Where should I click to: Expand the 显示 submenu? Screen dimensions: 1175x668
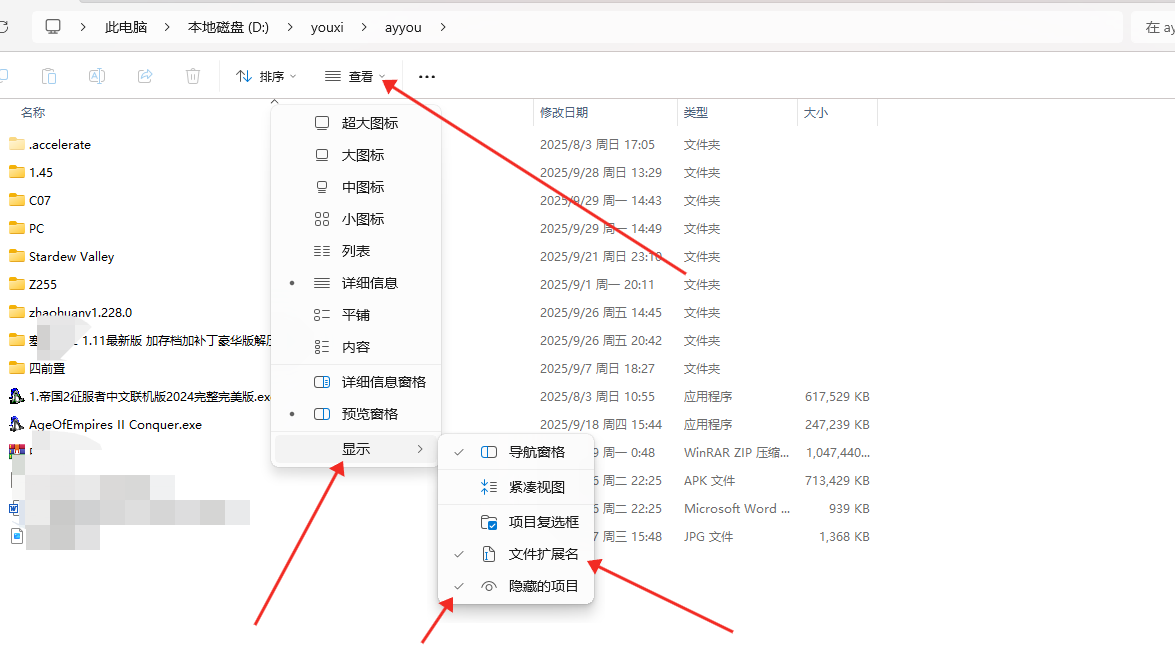(356, 449)
